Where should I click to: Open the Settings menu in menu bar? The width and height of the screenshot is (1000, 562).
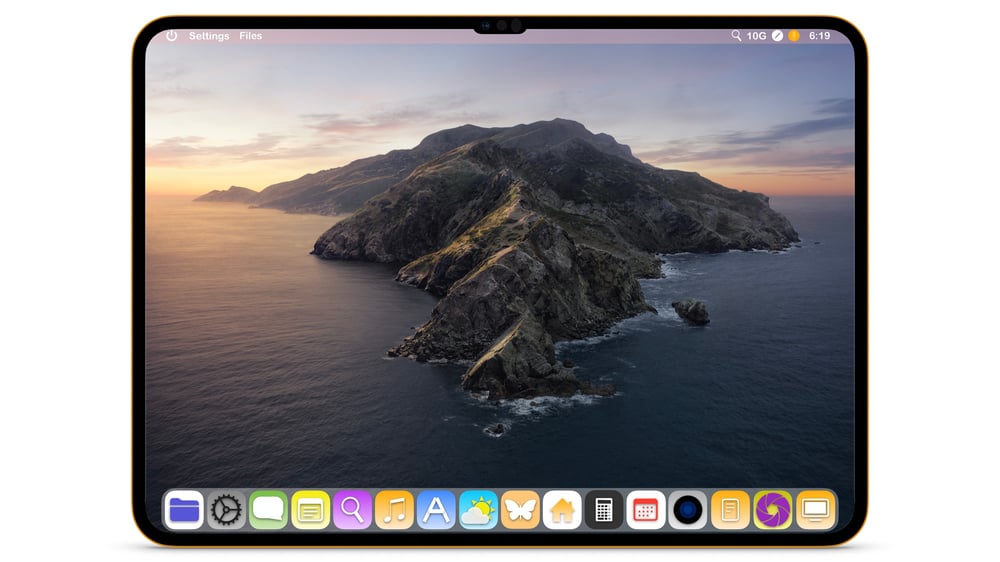click(209, 36)
